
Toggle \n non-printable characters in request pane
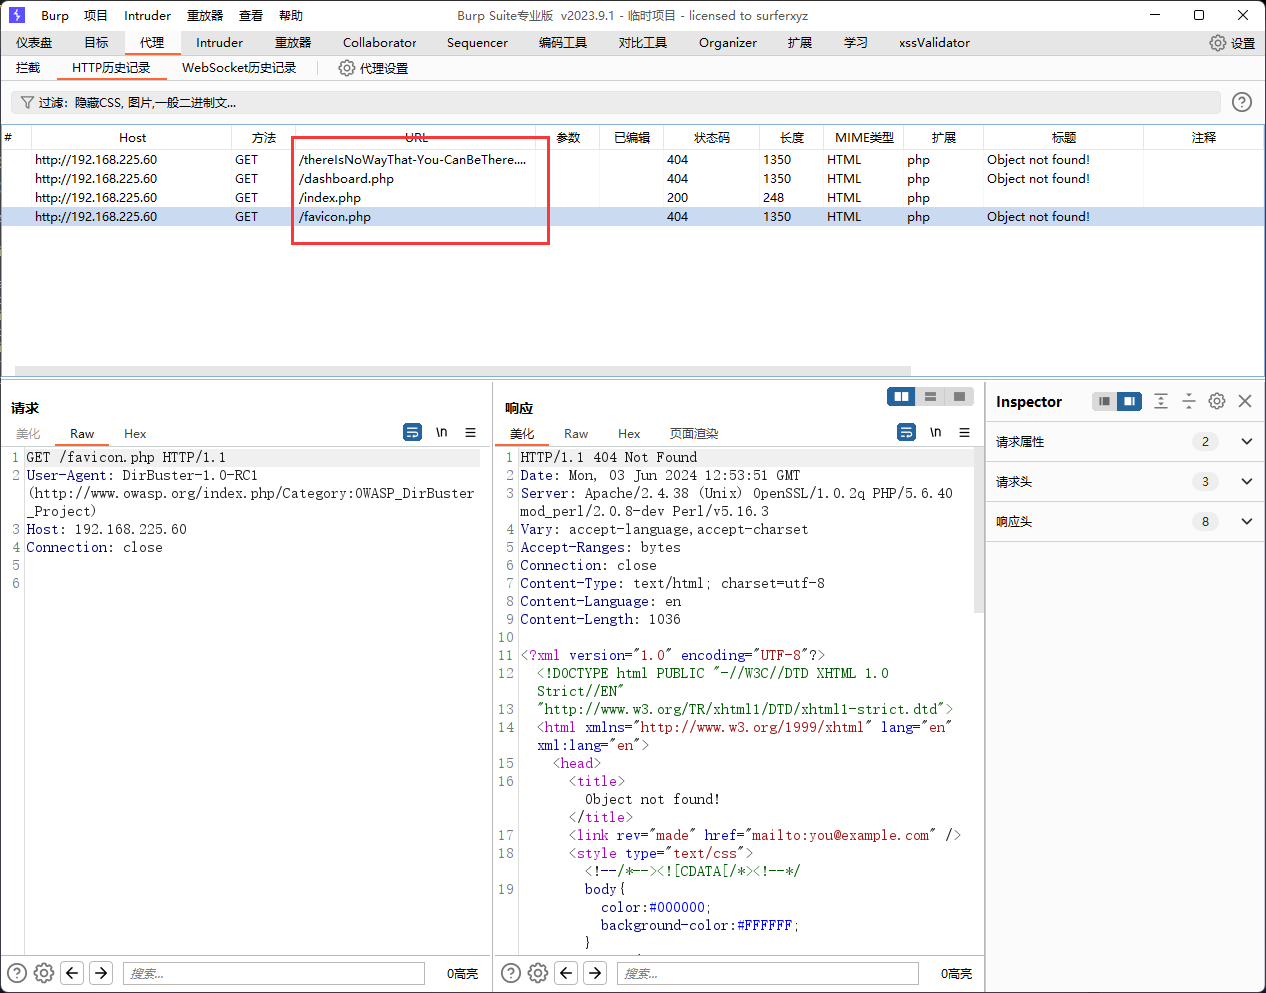tap(441, 432)
